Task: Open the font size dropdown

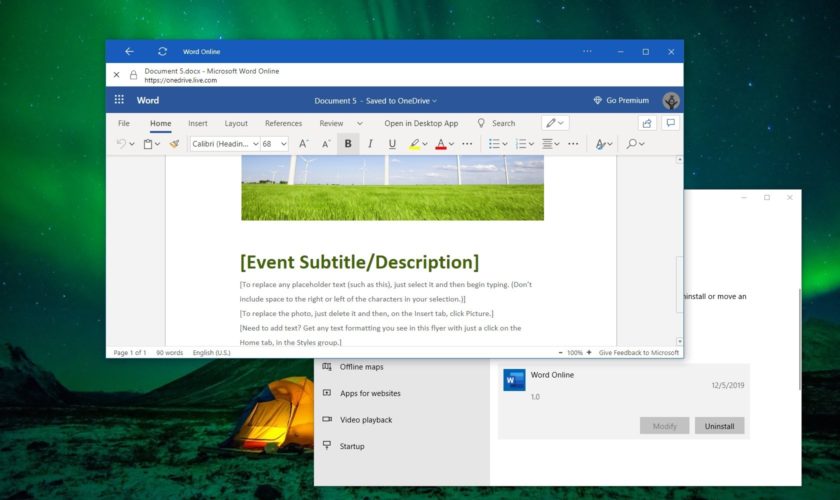Action: (284, 144)
